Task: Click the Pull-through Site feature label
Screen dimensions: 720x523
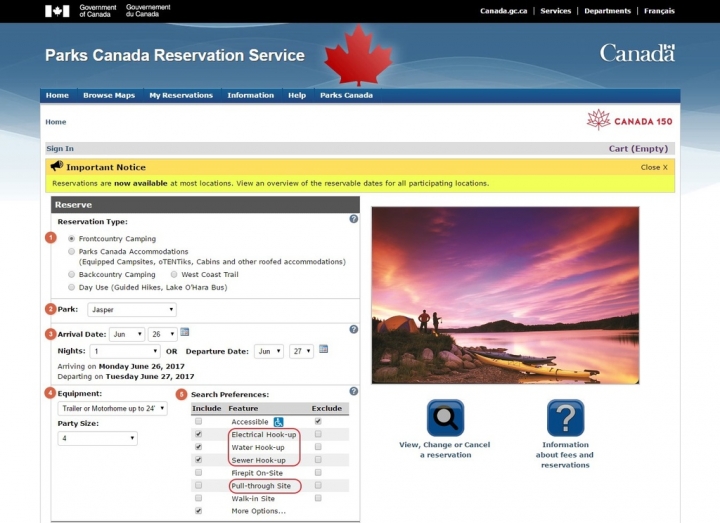Action: tap(261, 486)
